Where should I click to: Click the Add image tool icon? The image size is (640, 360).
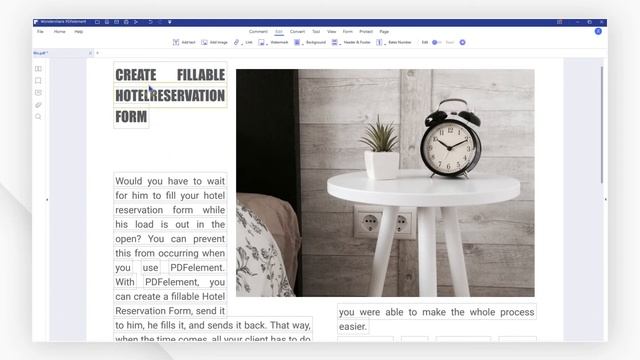pyautogui.click(x=204, y=42)
